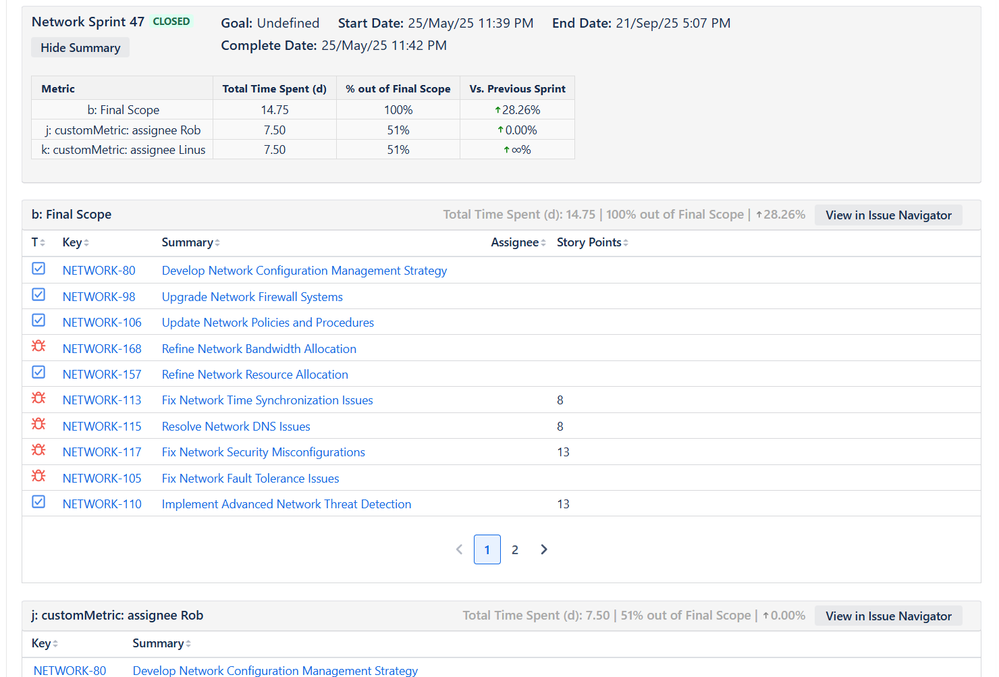Sort the assignee Rob table by Summary
This screenshot has width=999, height=677.
(x=162, y=643)
